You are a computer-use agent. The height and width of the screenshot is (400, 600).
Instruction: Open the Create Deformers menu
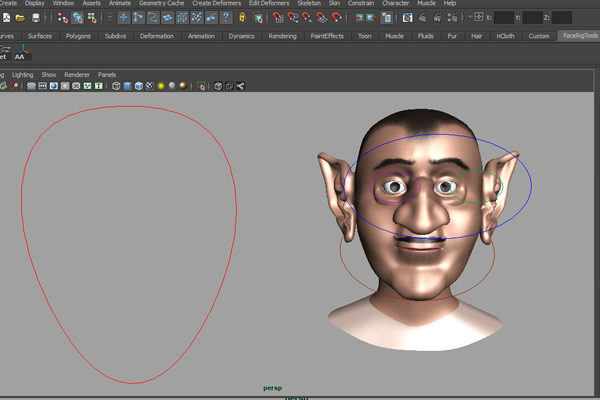click(217, 3)
